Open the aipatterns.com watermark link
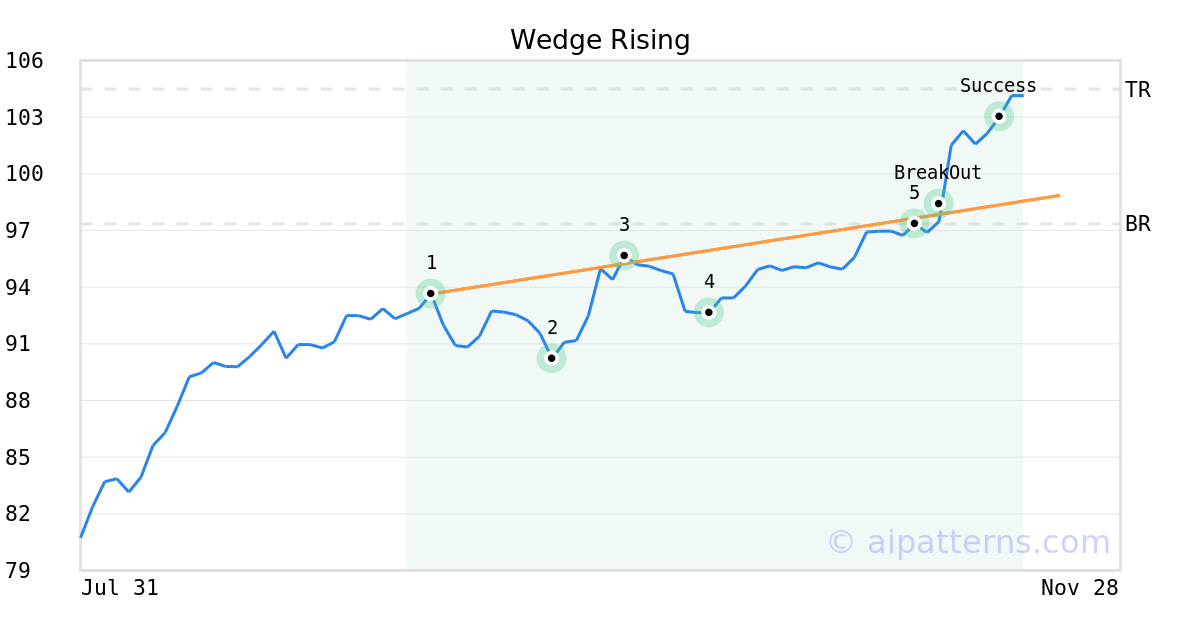 pos(968,543)
